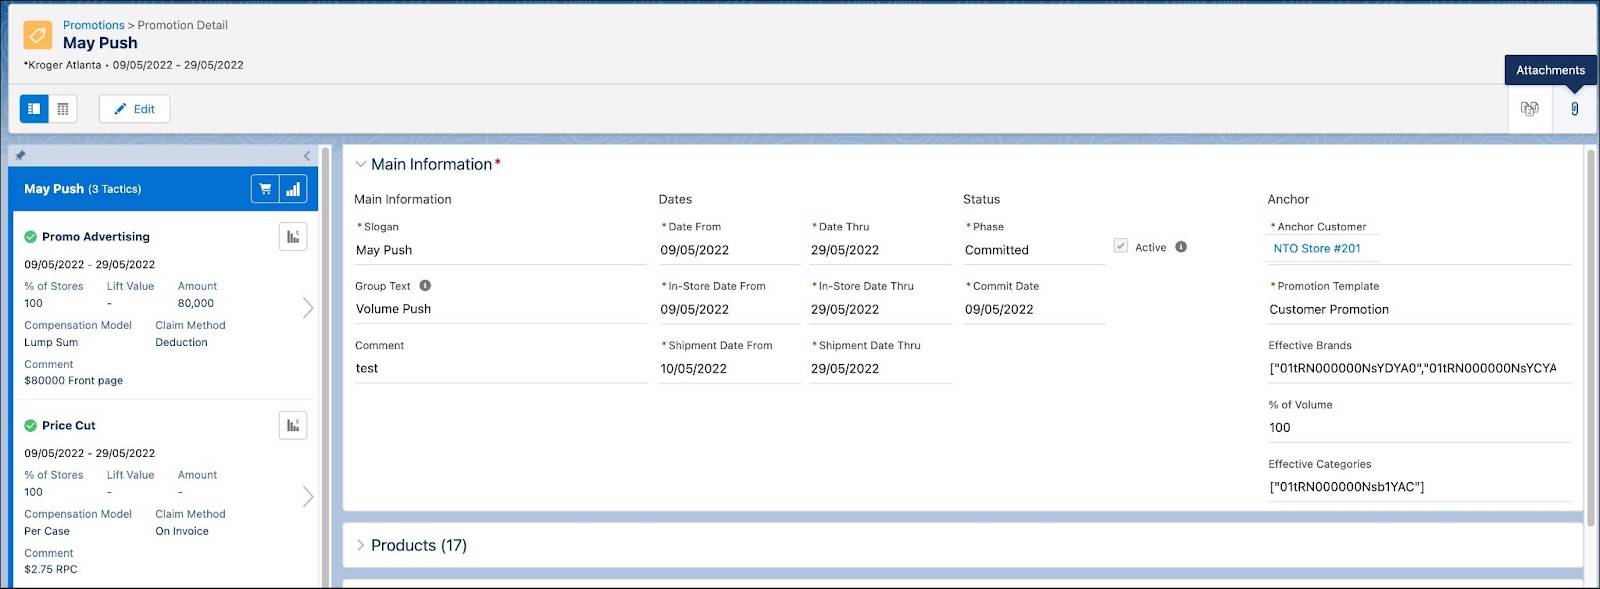Screen dimensions: 1600x589
Task: Collapse the Main Information section
Action: (361, 165)
